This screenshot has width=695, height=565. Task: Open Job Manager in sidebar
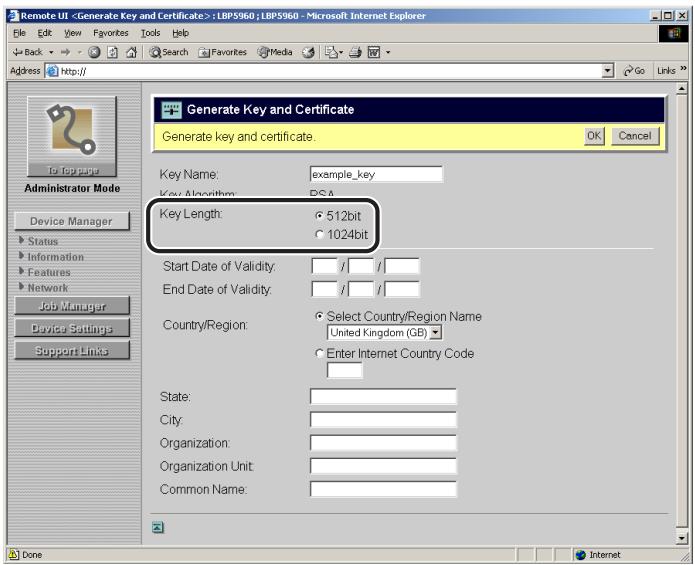tap(72, 306)
